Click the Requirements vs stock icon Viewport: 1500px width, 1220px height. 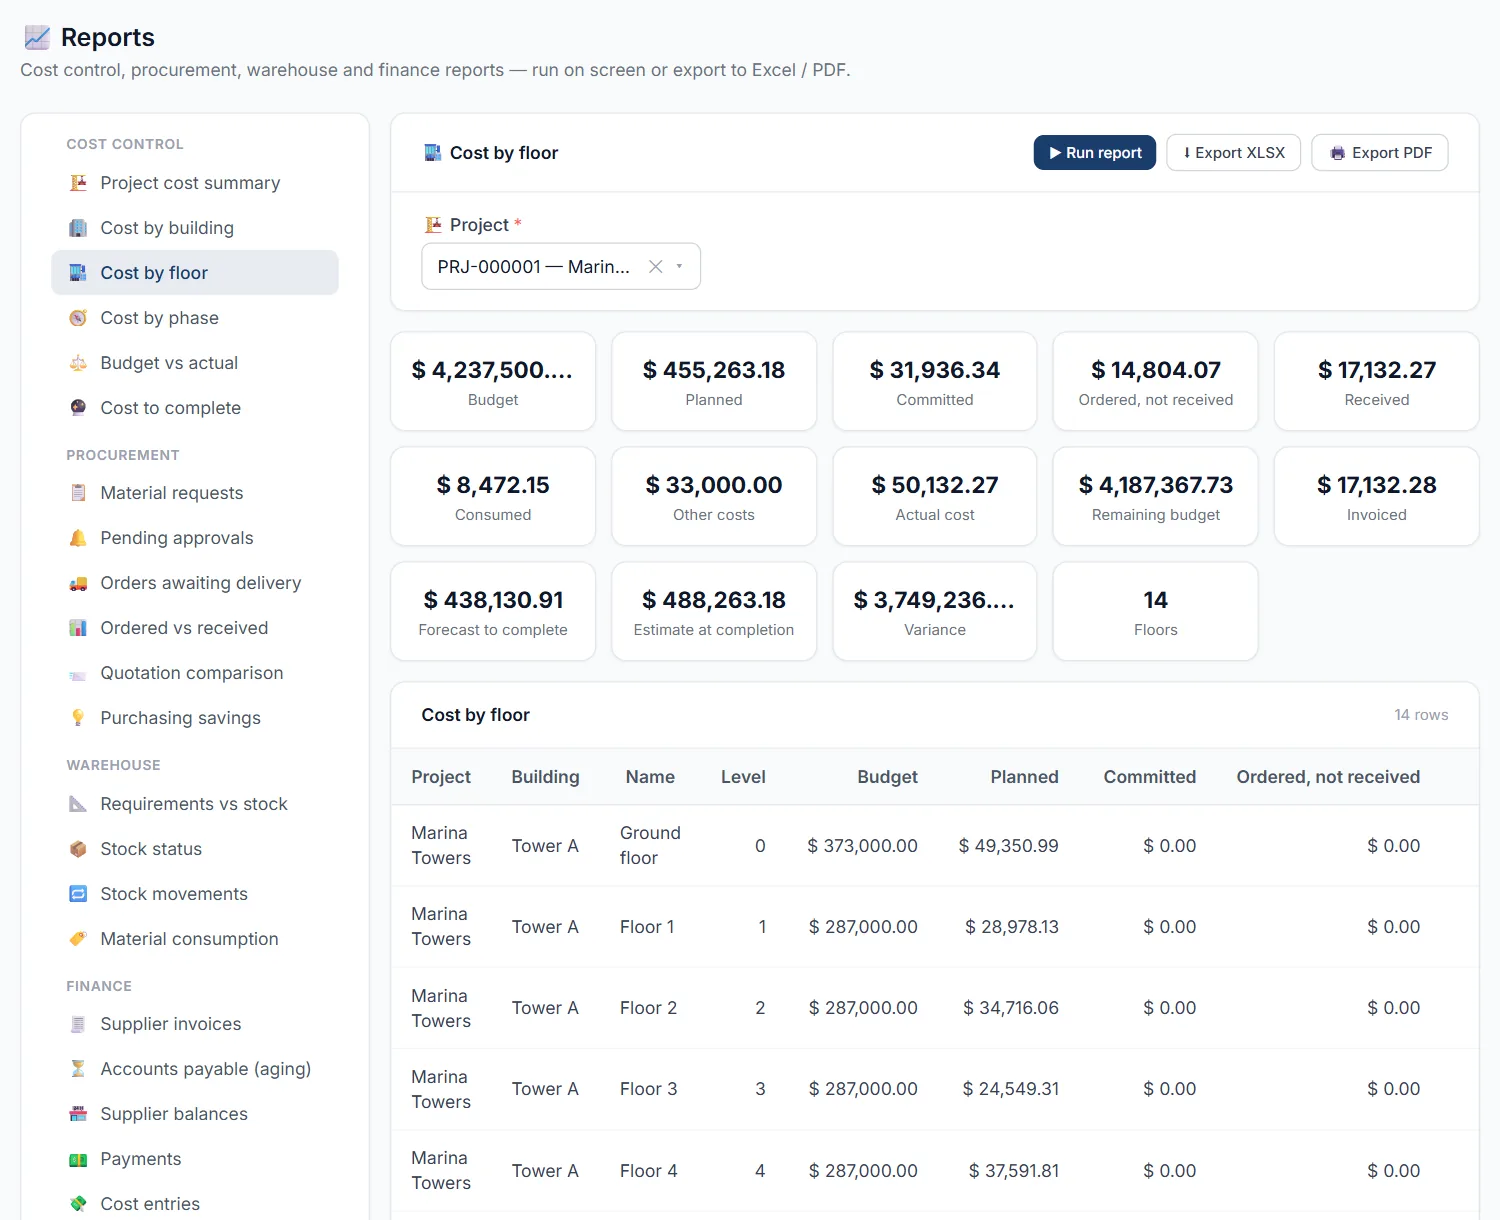[78, 804]
